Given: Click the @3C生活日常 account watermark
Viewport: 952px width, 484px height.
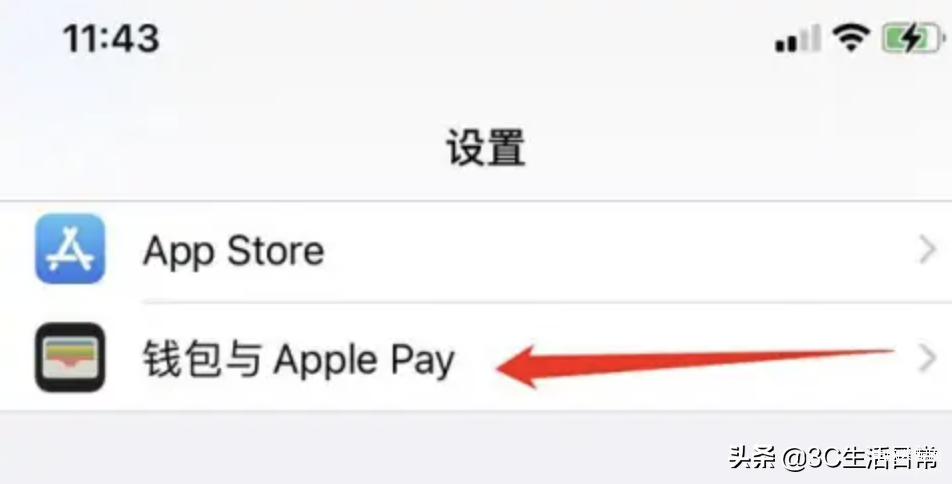Looking at the screenshot, I should [x=860, y=458].
